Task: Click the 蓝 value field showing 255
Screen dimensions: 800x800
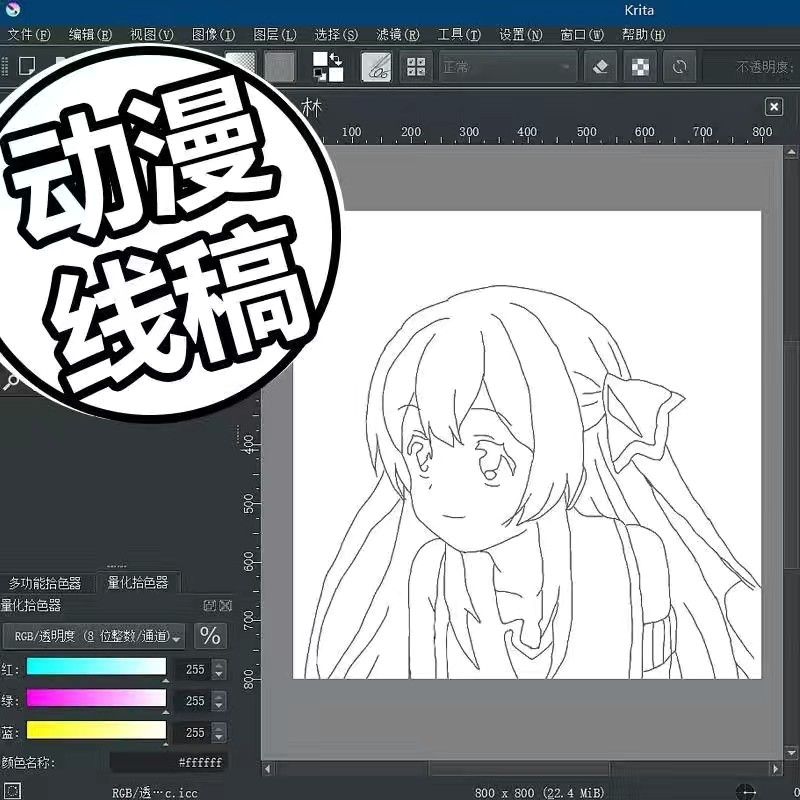Action: pos(192,733)
